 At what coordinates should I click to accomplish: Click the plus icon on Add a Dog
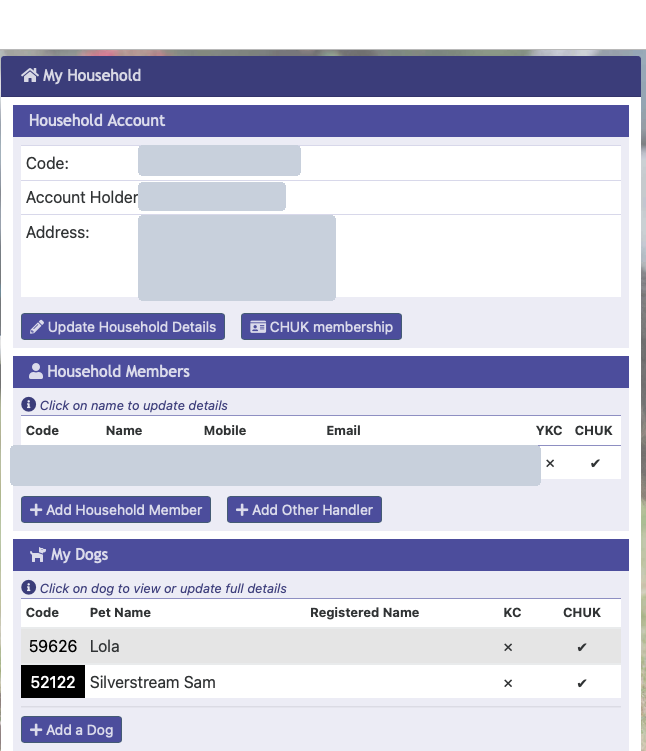tap(36, 730)
